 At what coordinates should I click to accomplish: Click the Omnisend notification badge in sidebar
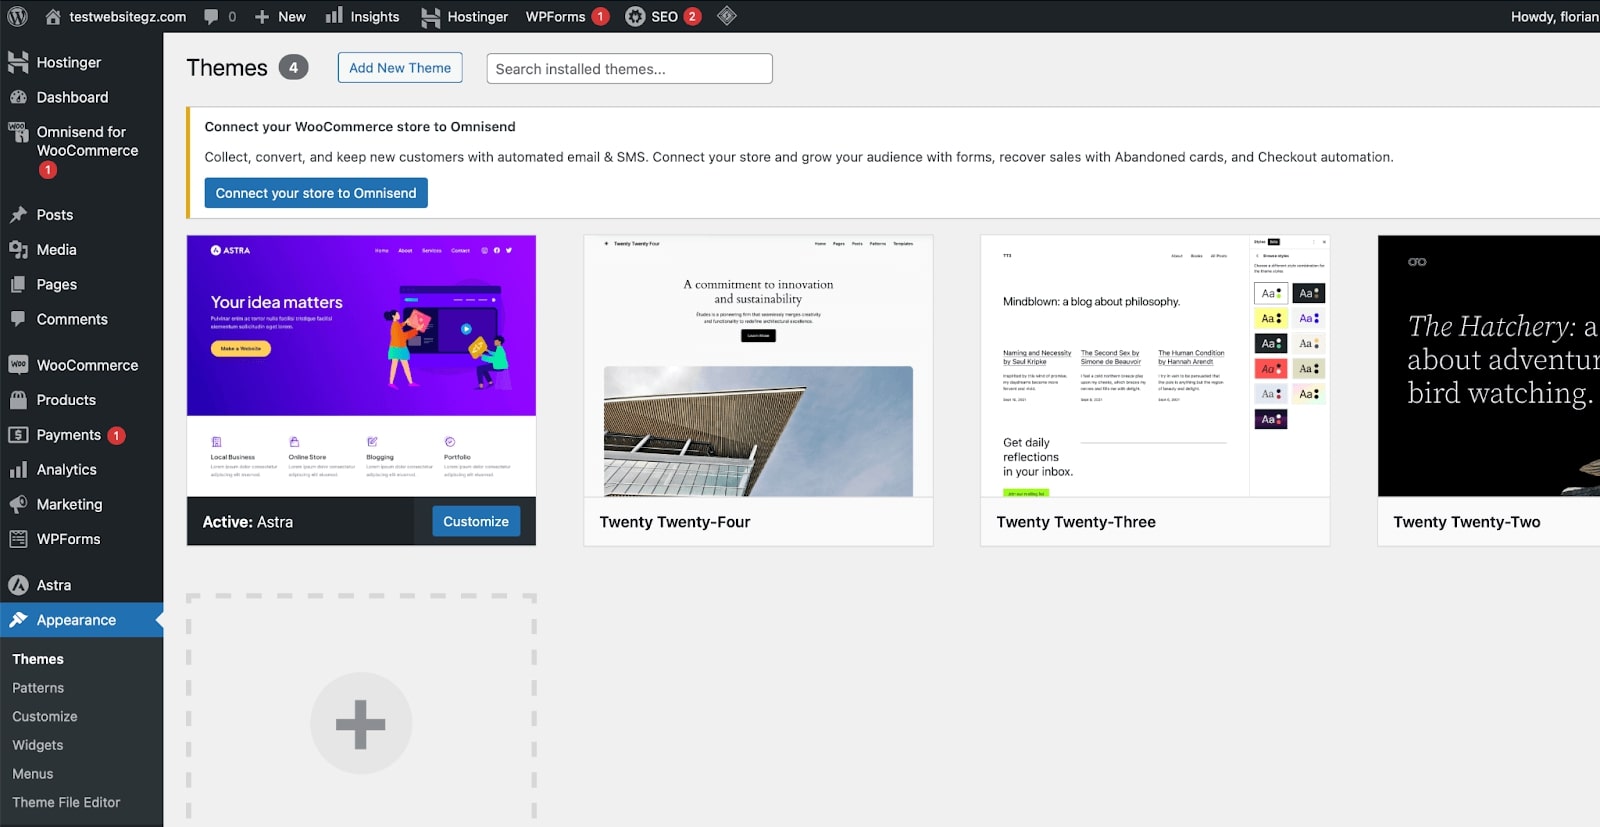(x=47, y=170)
